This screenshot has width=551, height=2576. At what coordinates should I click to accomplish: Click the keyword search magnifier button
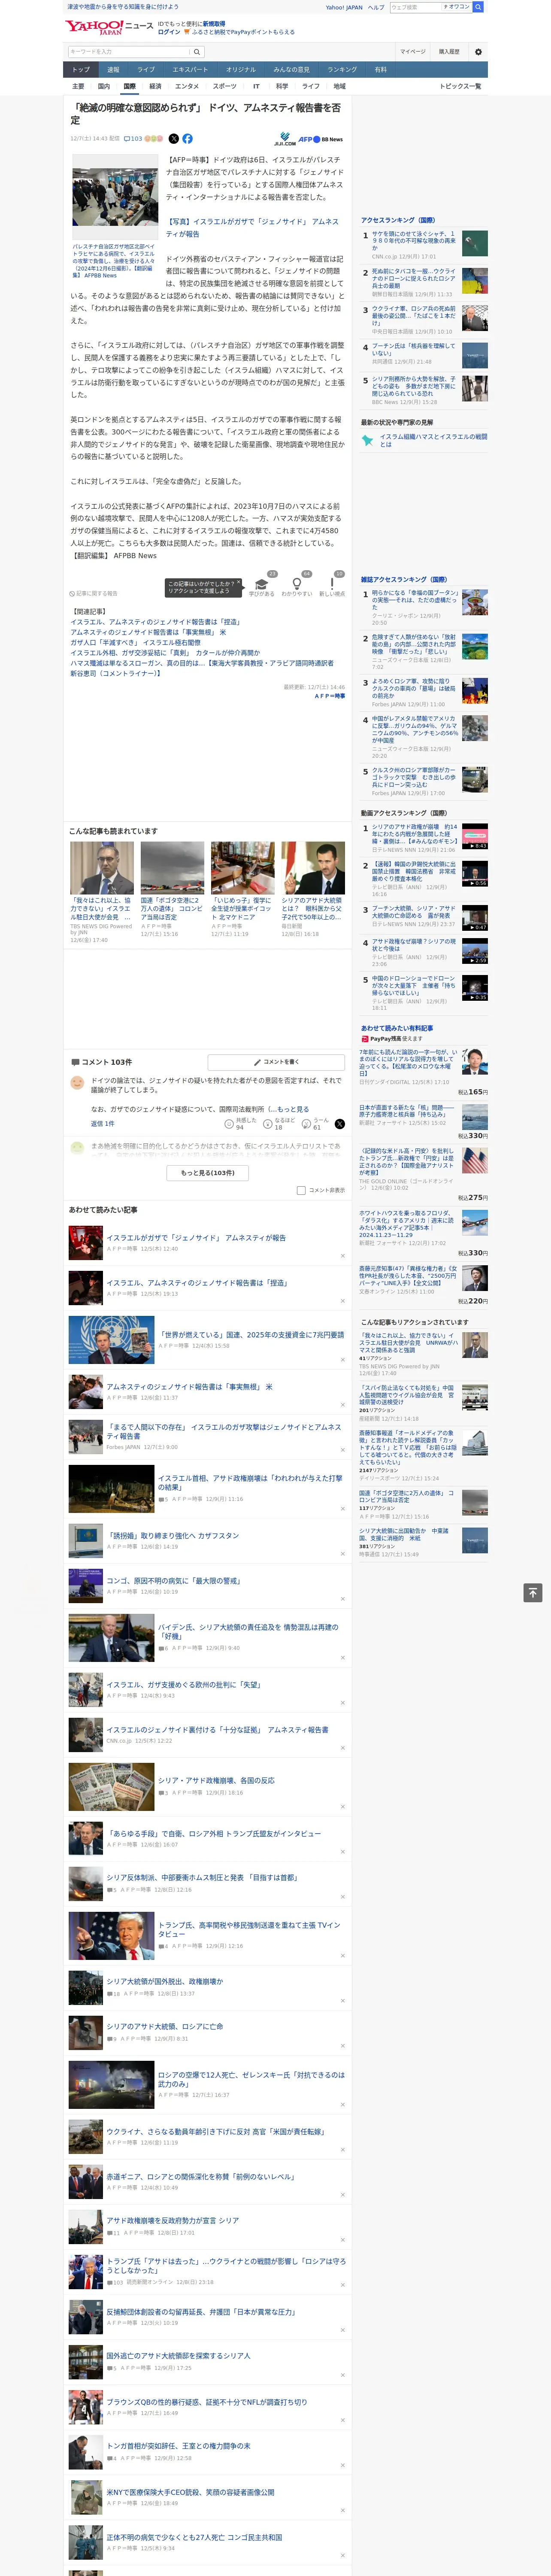197,52
